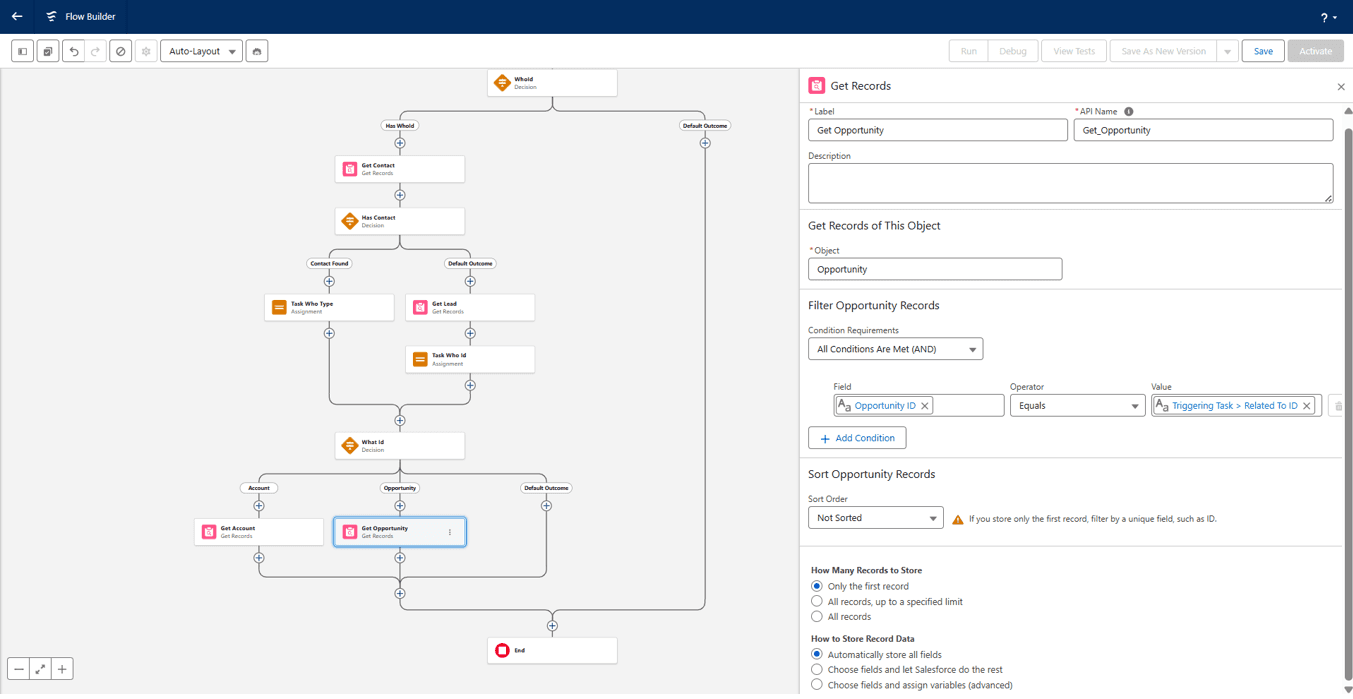This screenshot has height=699, width=1353.
Task: Select the Get Lead element
Action: click(x=470, y=307)
